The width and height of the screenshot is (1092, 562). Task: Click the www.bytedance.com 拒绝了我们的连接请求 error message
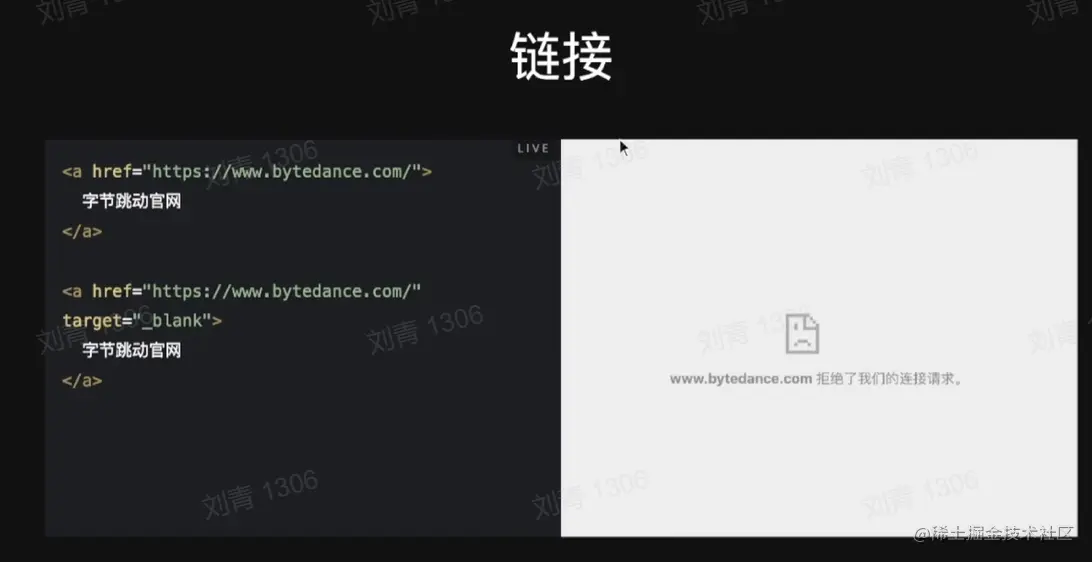coord(816,380)
